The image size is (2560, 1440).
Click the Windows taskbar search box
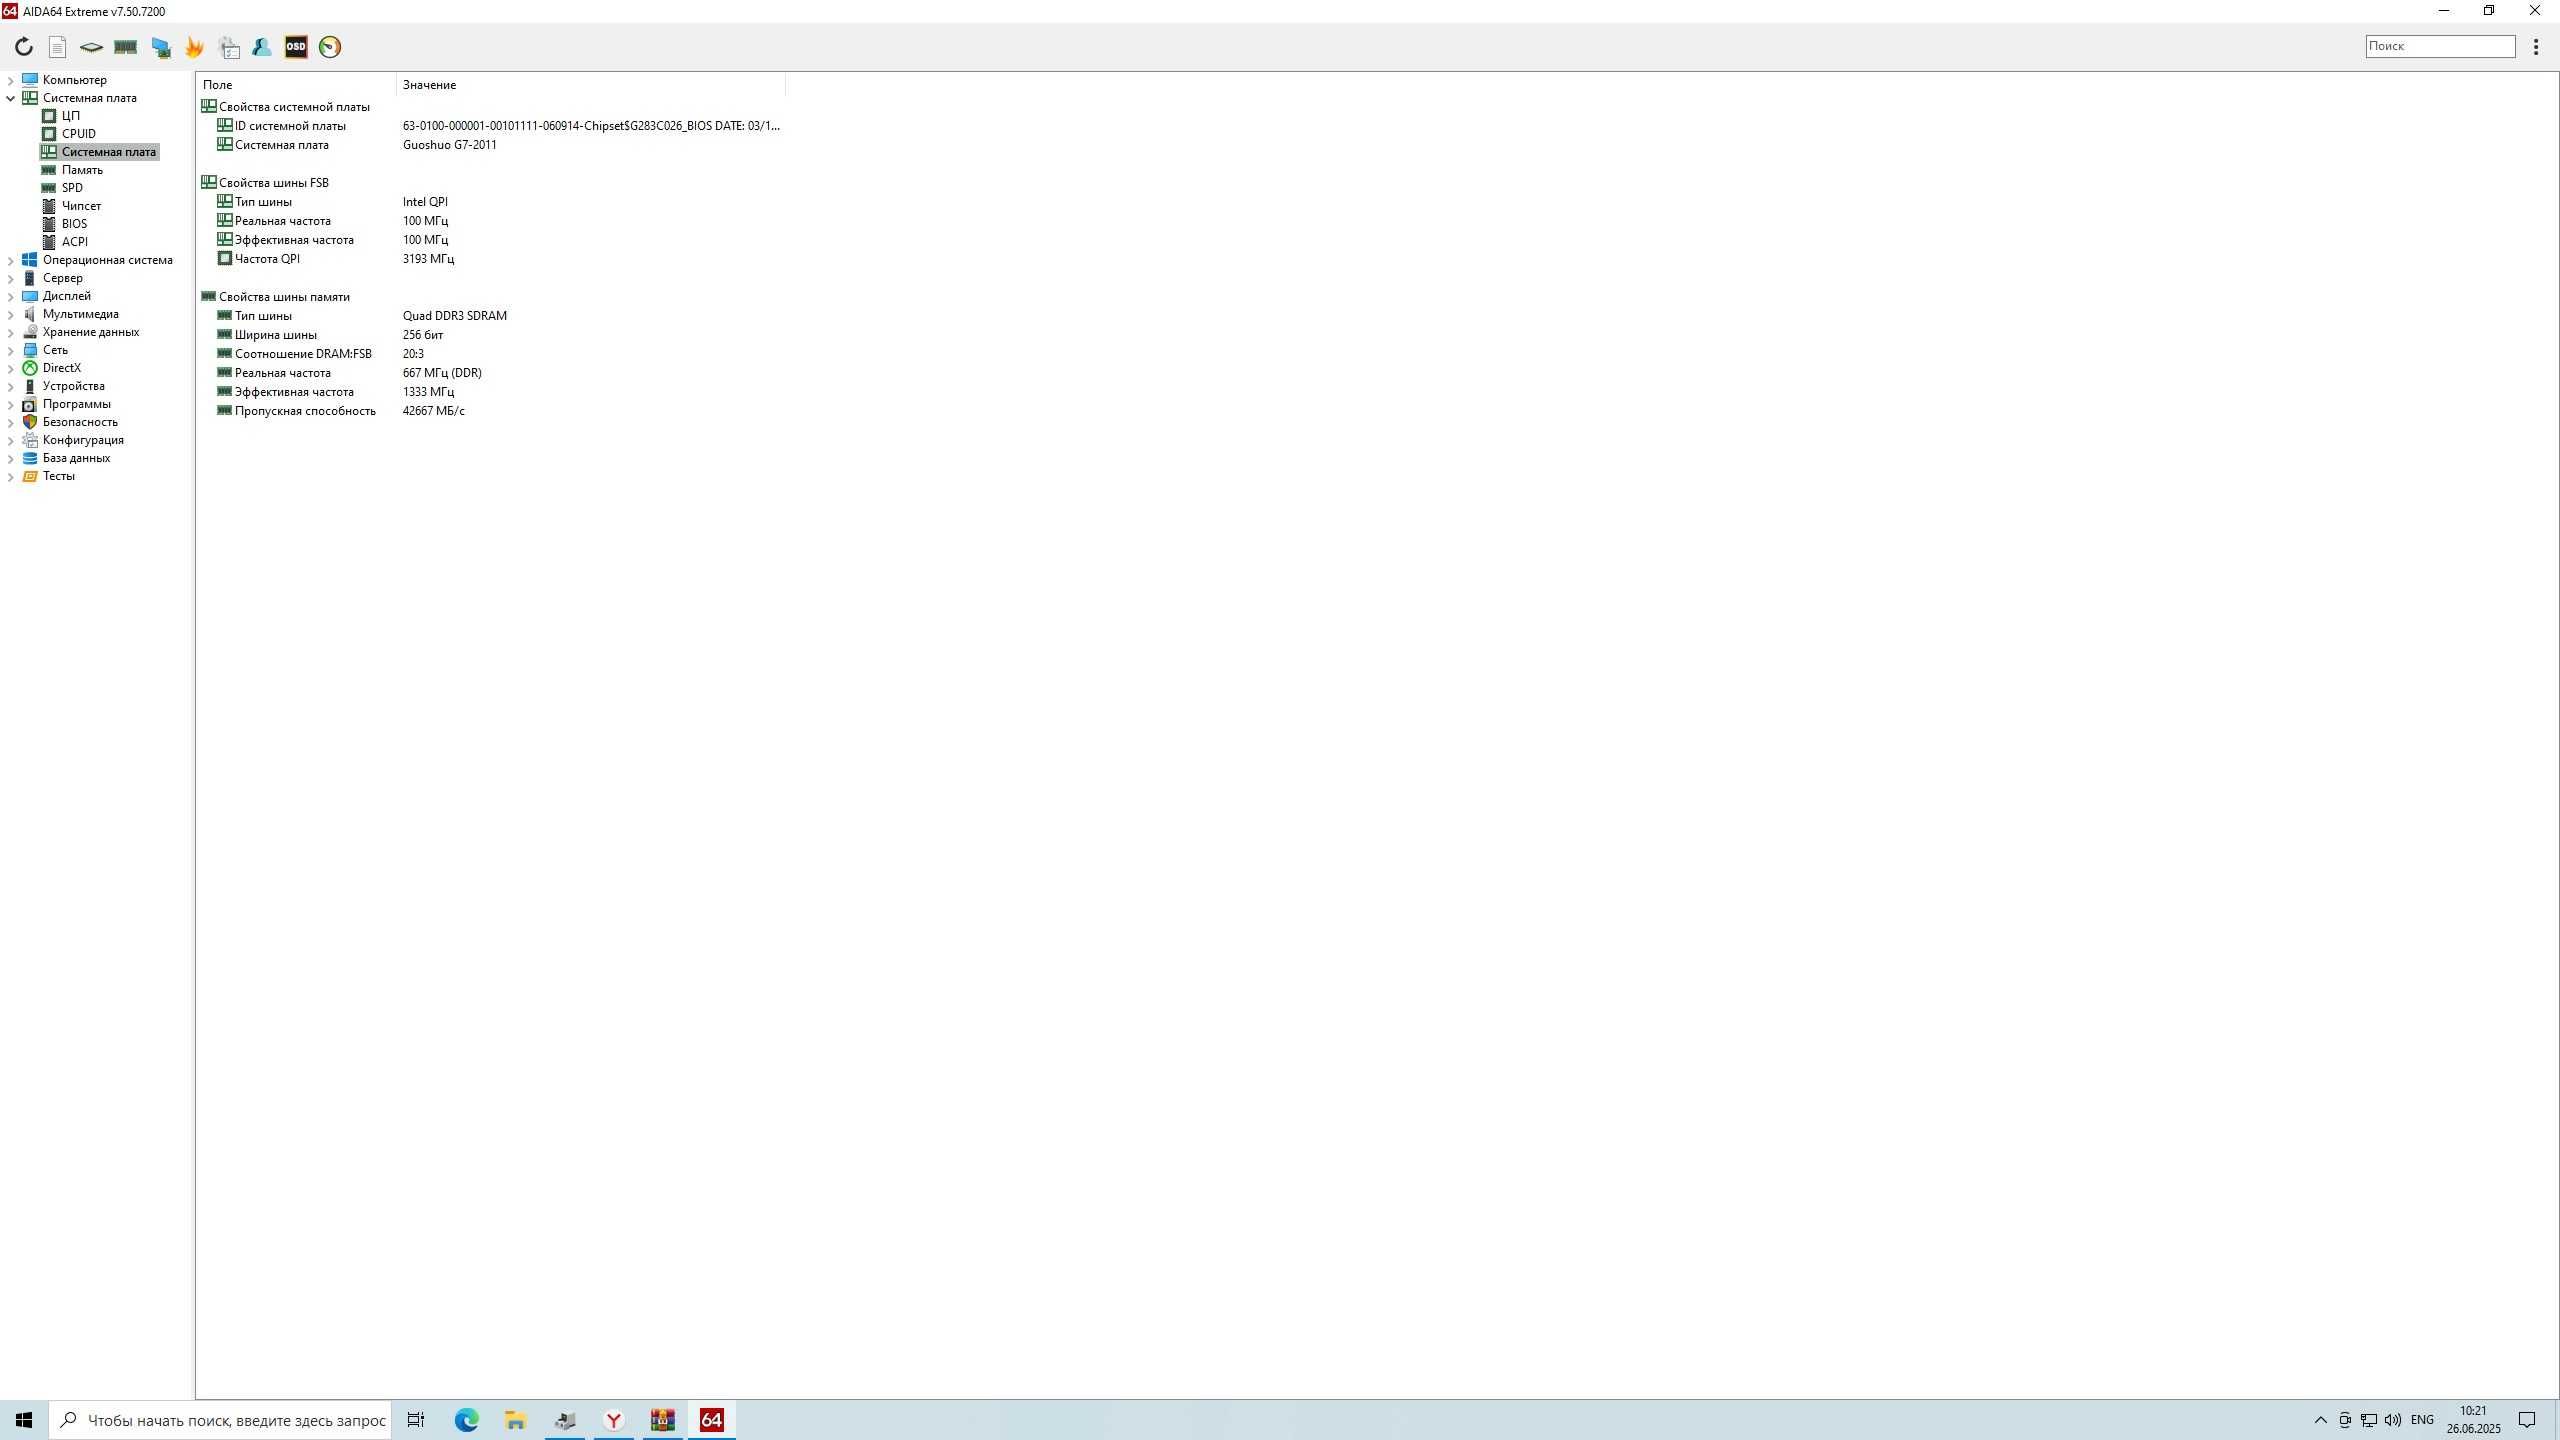tap(220, 1420)
